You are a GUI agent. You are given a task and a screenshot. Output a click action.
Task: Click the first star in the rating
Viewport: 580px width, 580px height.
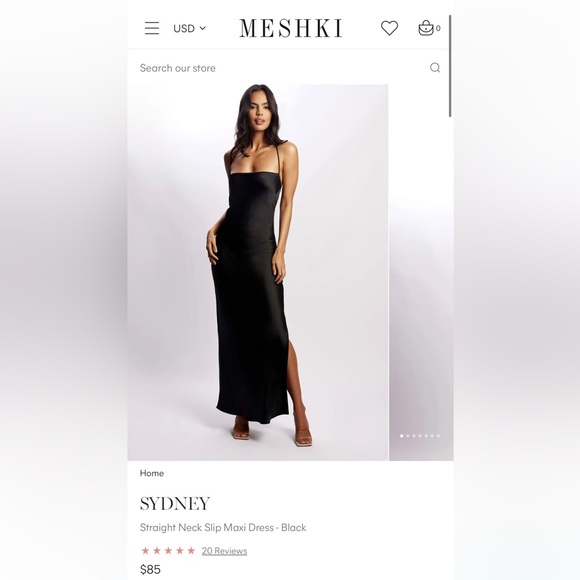pyautogui.click(x=145, y=551)
